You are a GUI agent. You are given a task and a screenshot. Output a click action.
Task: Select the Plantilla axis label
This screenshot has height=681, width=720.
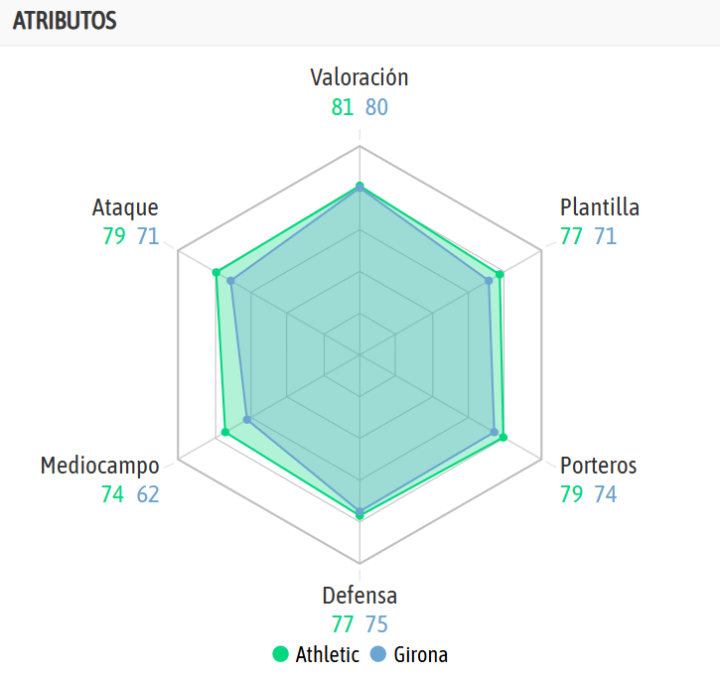click(600, 208)
